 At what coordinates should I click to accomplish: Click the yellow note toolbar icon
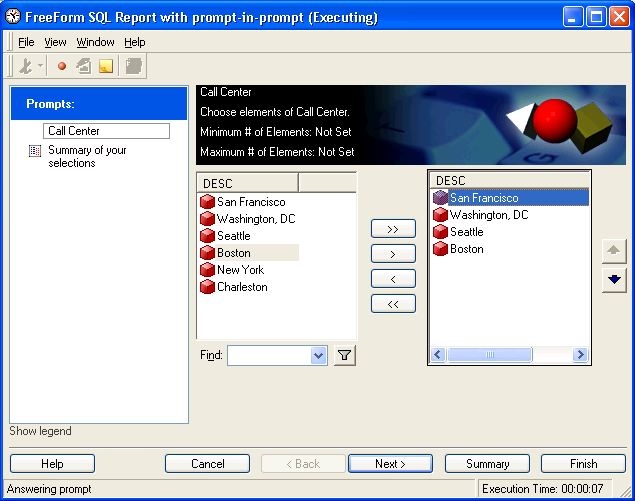point(106,67)
